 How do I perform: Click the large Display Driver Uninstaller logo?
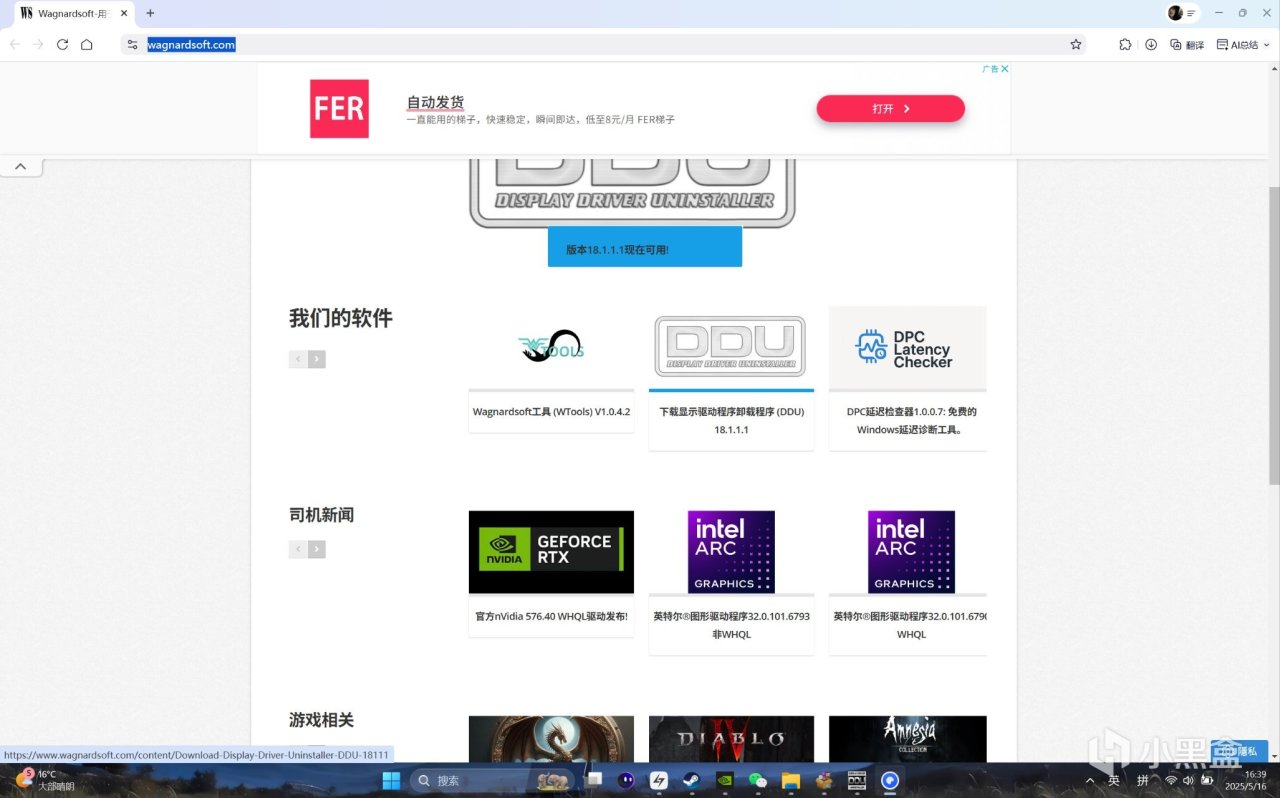coord(632,192)
